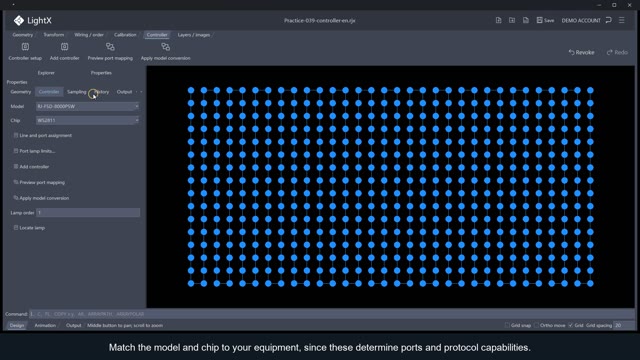Select the Sampling properties sub-tab
This screenshot has width=640, height=360.
click(77, 92)
